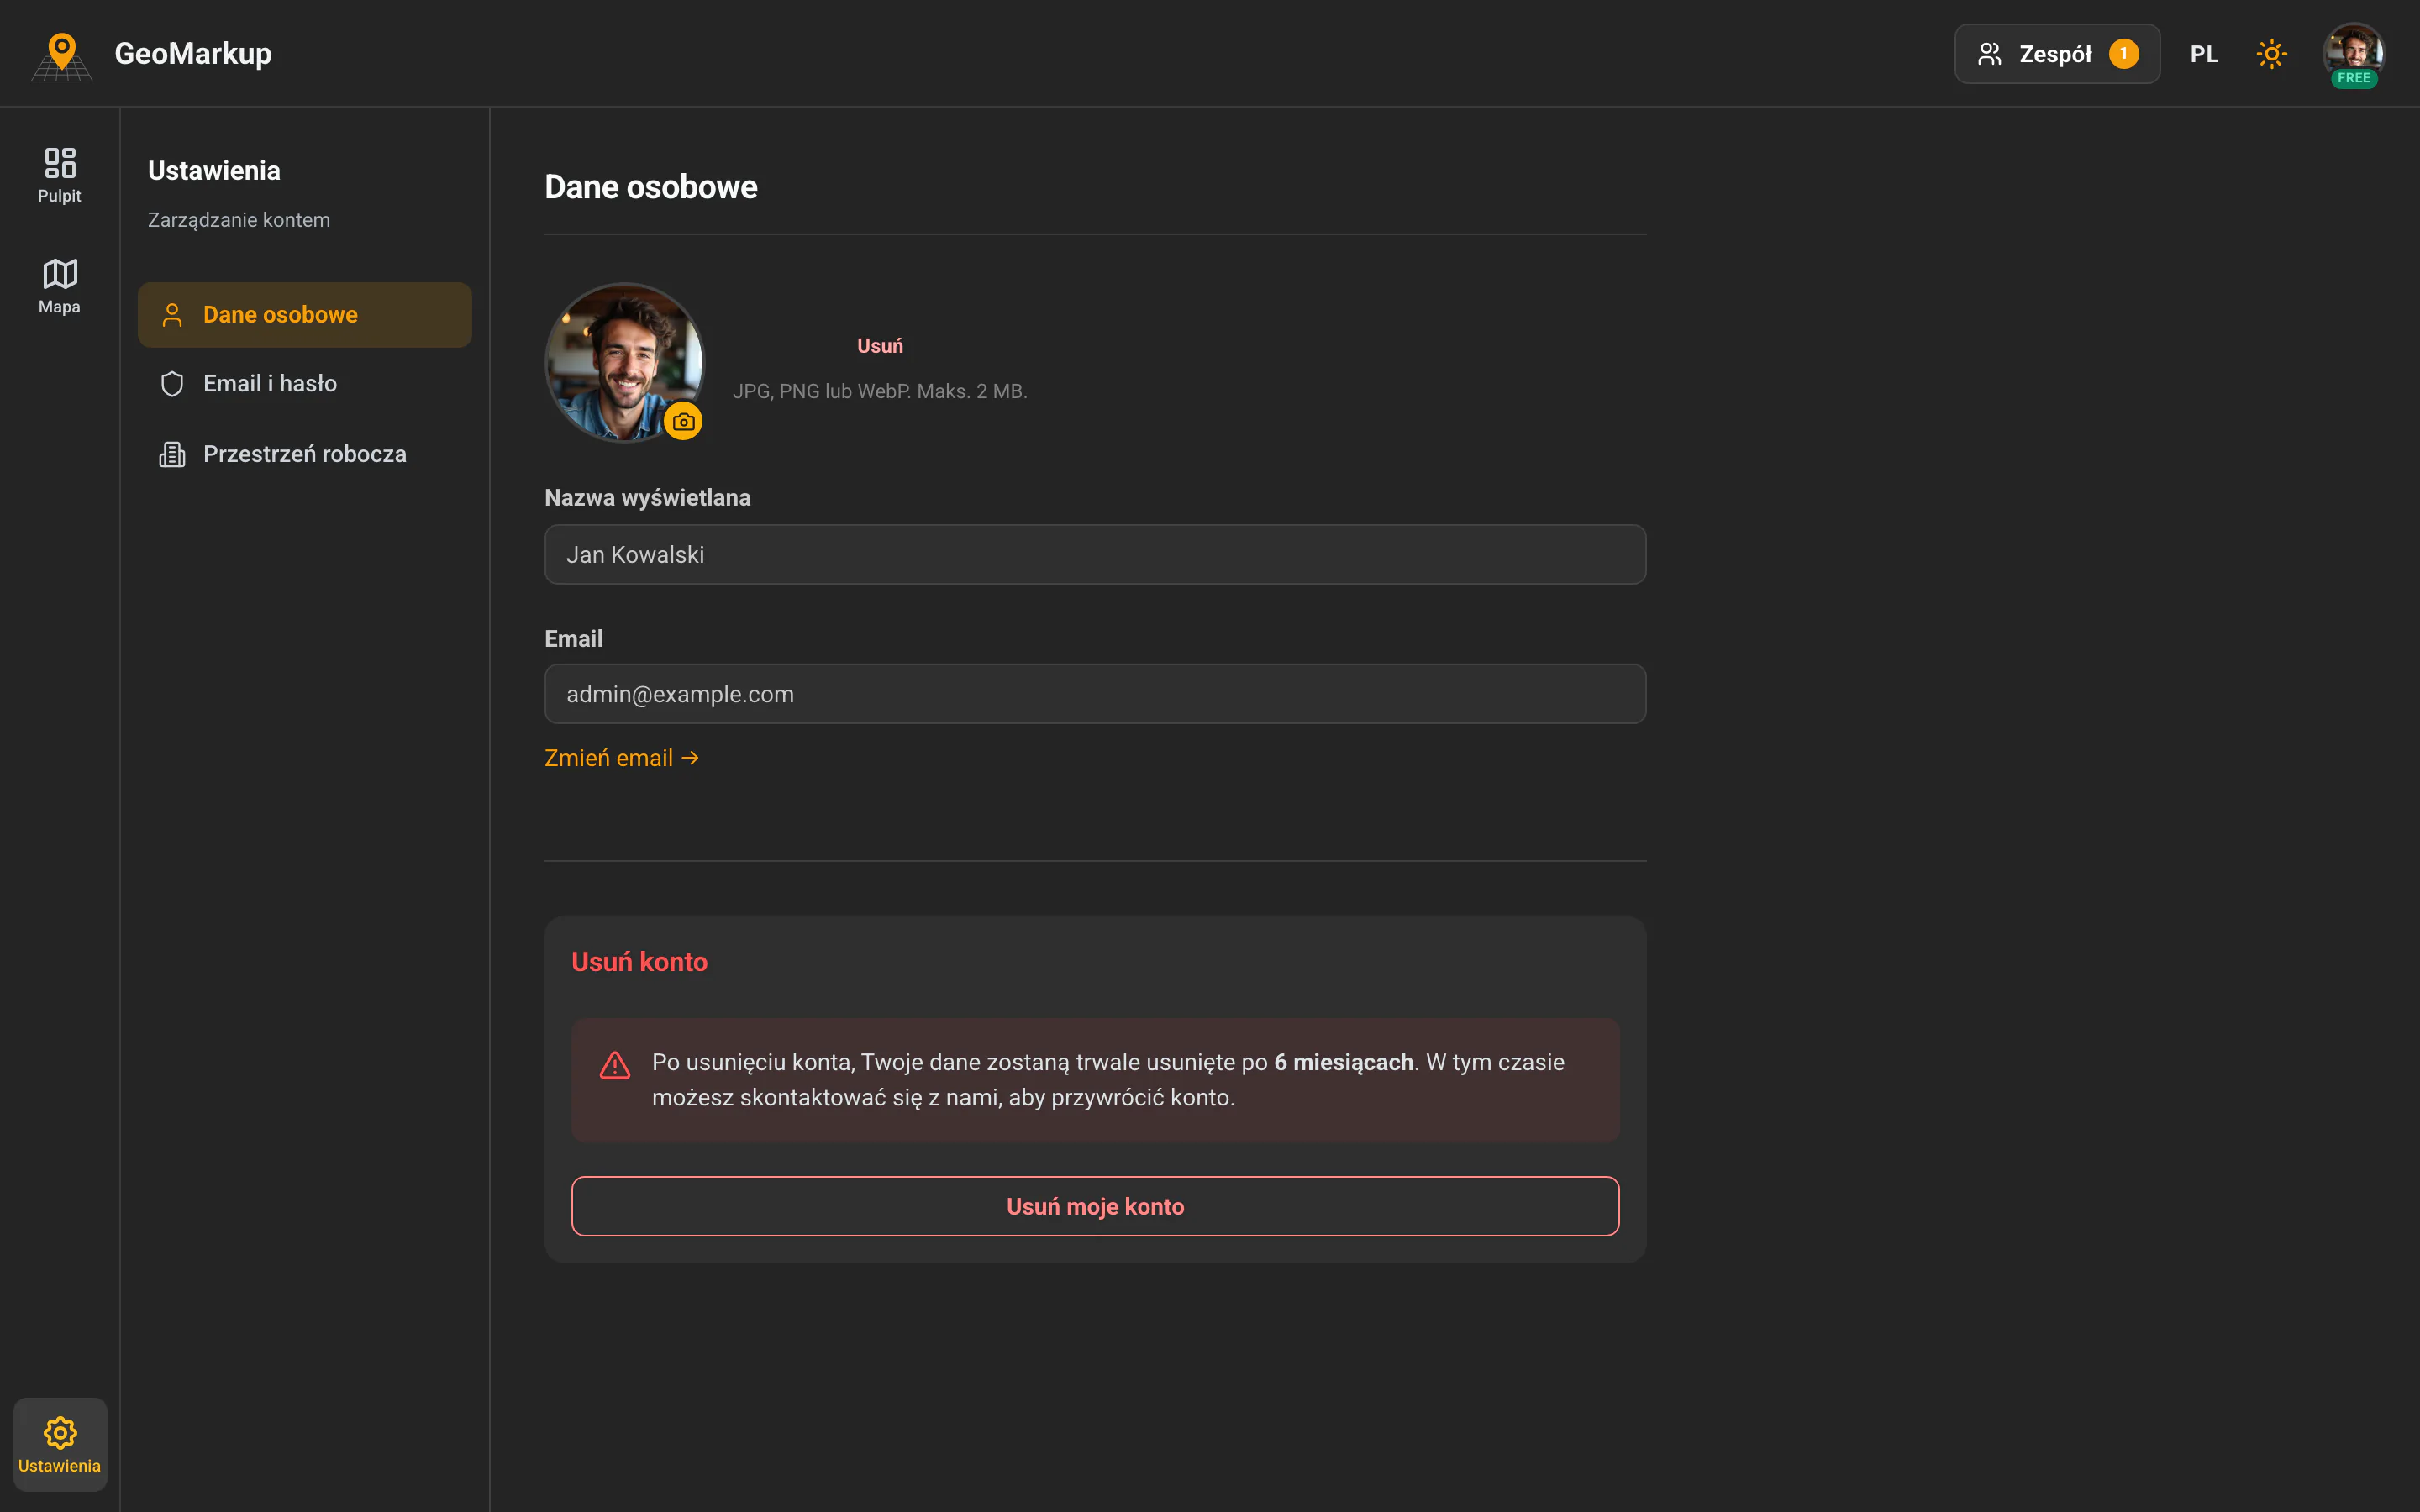The width and height of the screenshot is (2420, 1512).
Task: Open the PL language selector
Action: point(2204,54)
